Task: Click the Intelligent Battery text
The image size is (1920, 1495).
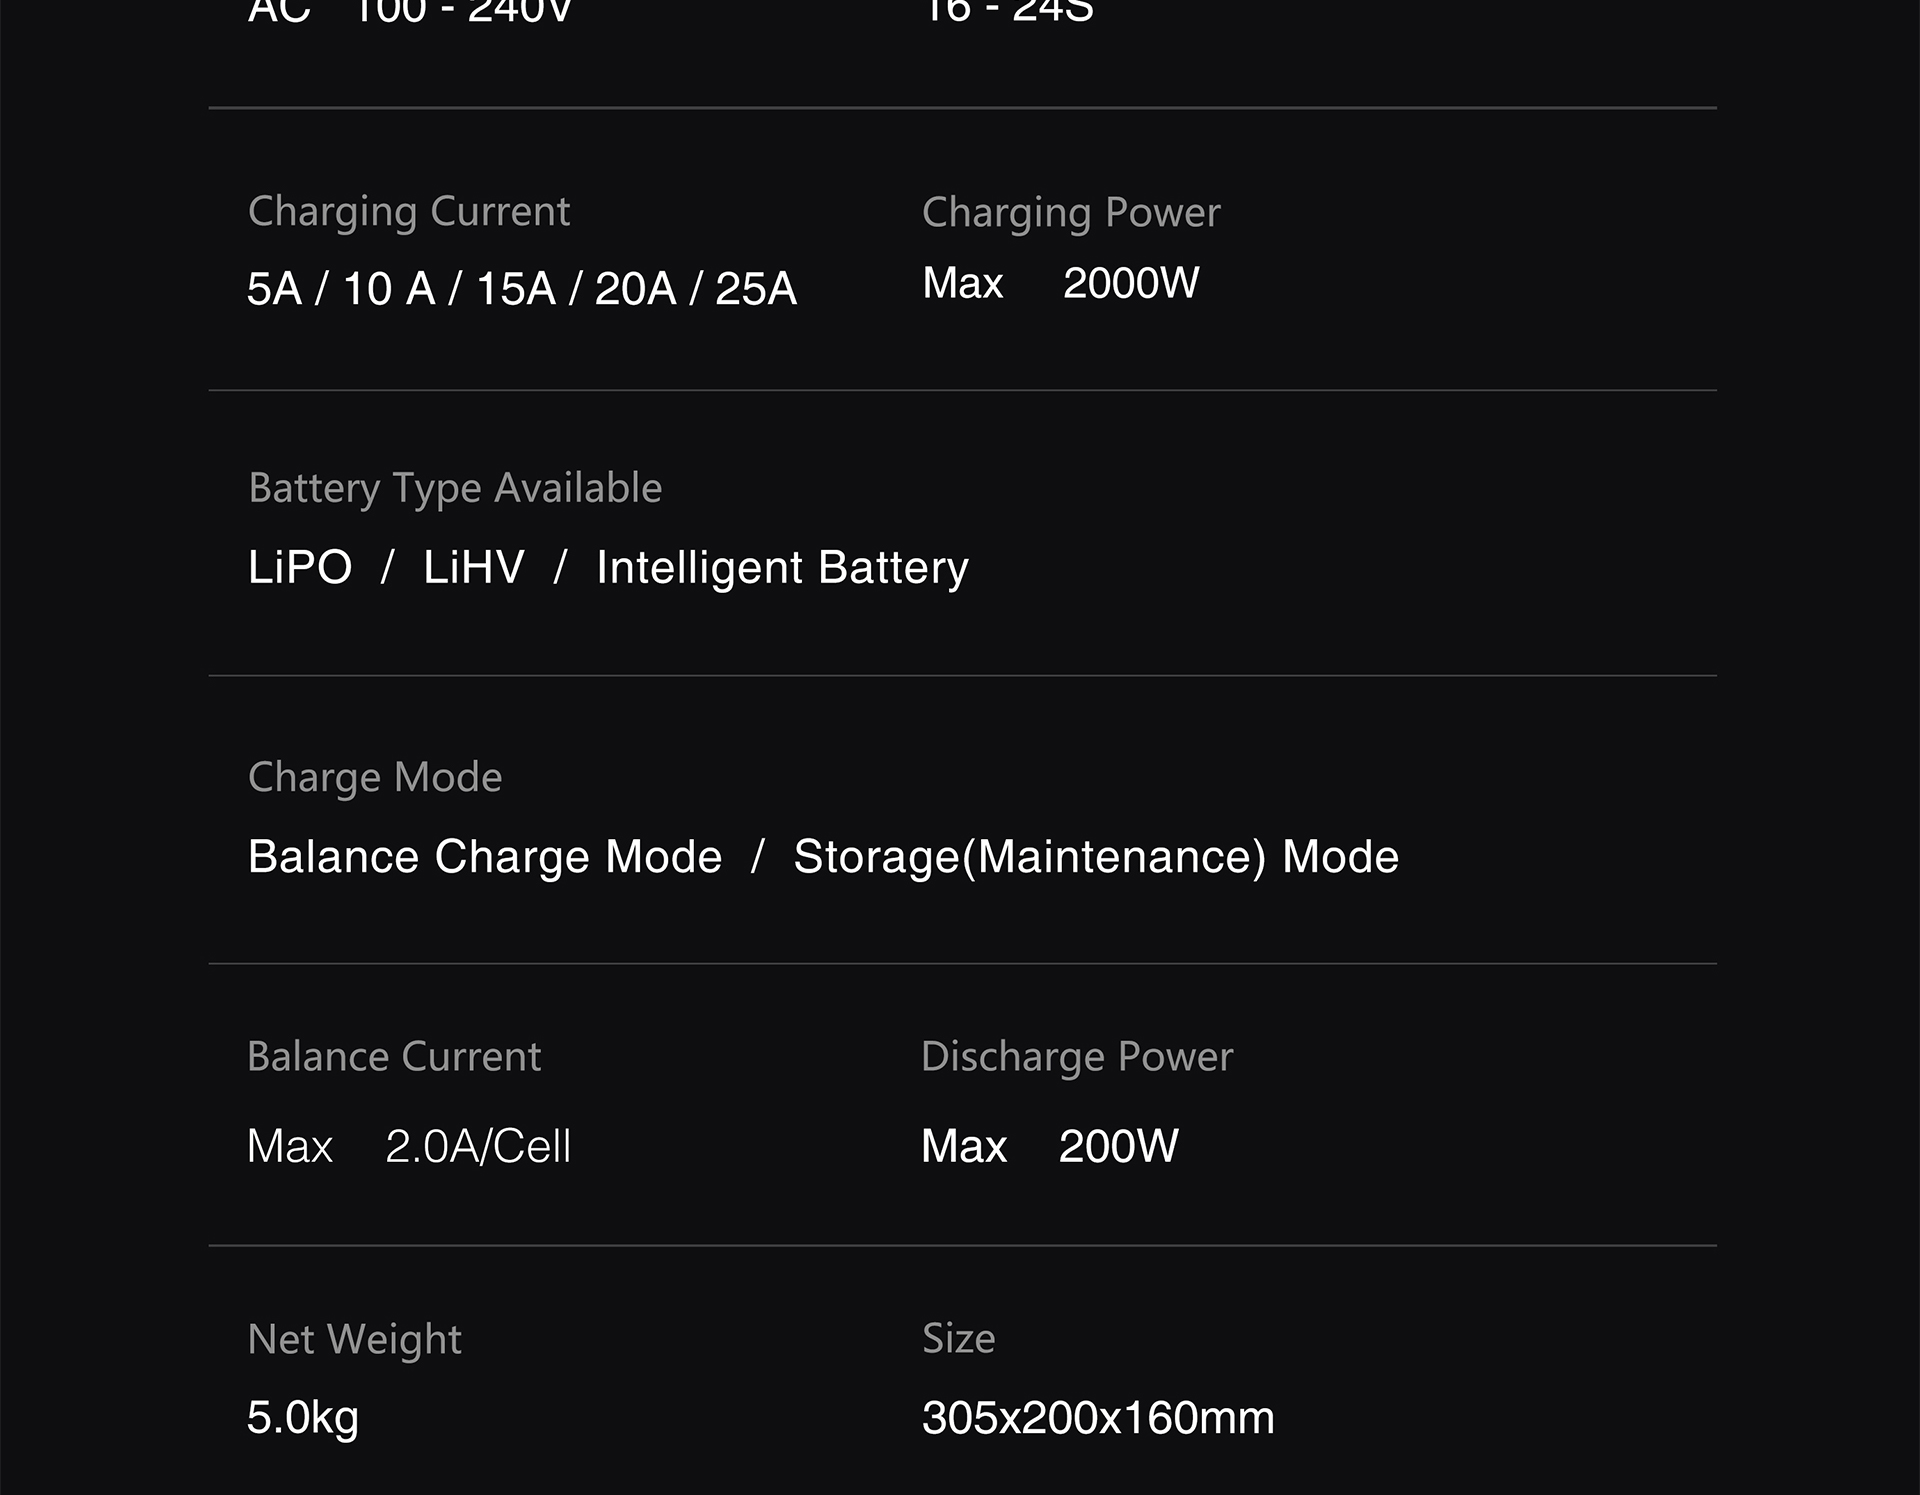Action: tap(782, 568)
